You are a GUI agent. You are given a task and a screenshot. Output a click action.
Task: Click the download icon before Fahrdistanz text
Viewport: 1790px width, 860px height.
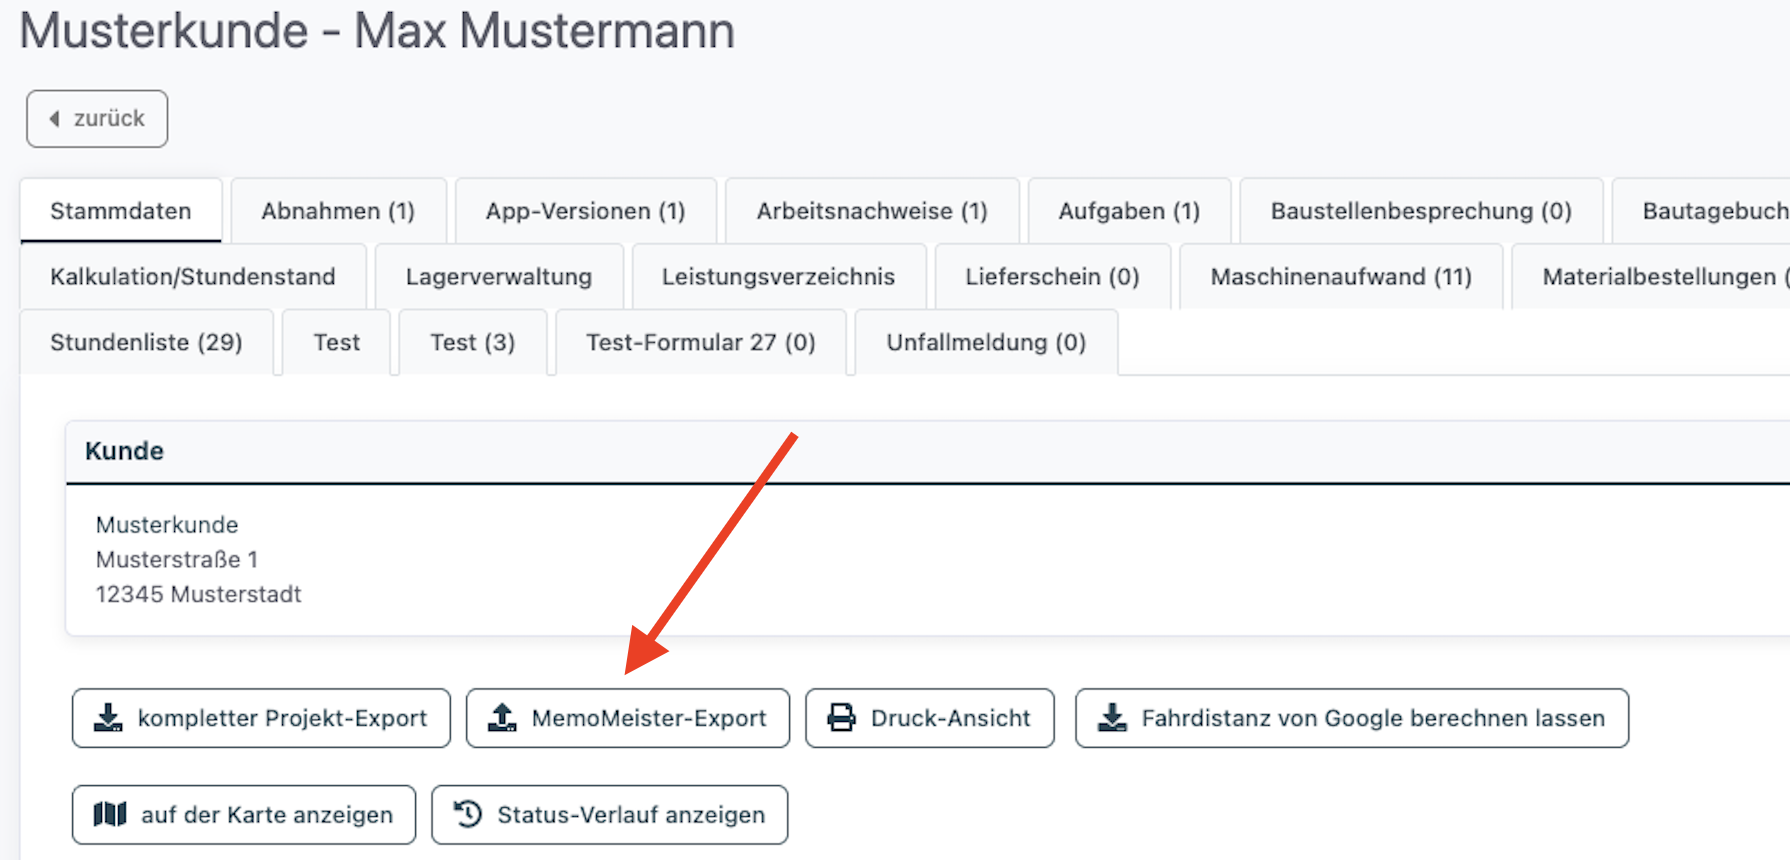coord(1112,717)
